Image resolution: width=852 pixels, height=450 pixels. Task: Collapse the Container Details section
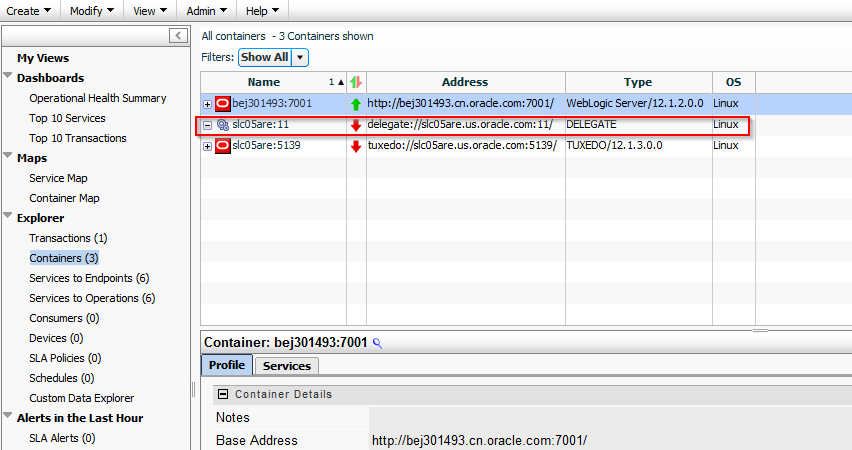click(x=222, y=394)
